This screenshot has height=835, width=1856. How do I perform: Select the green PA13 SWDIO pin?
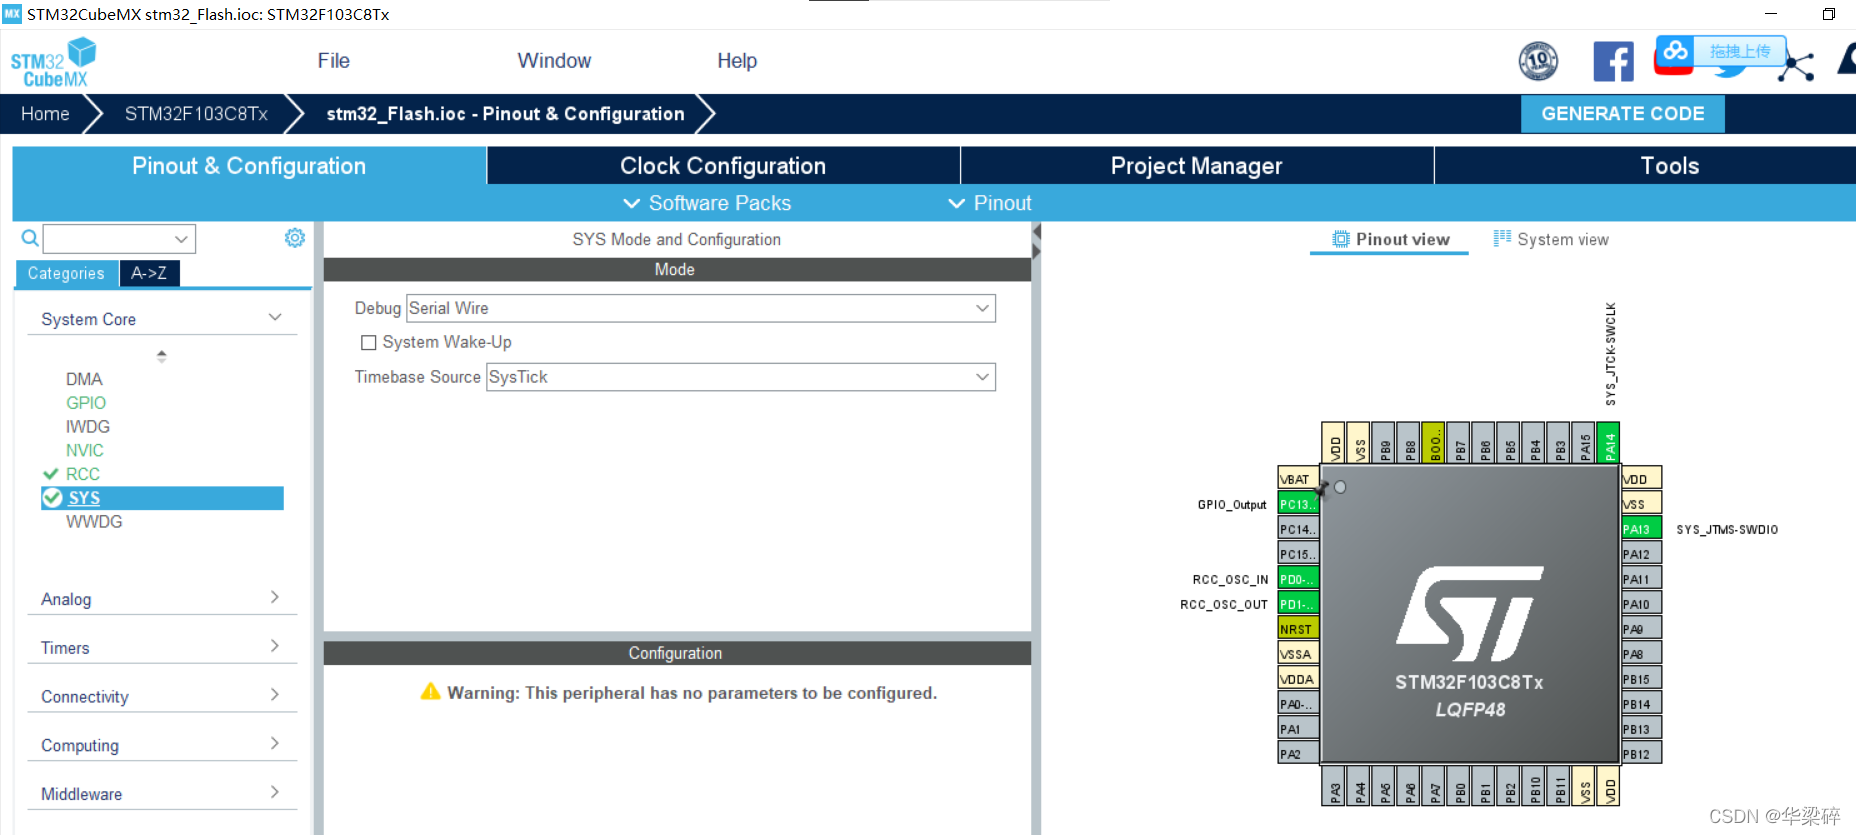click(1641, 529)
